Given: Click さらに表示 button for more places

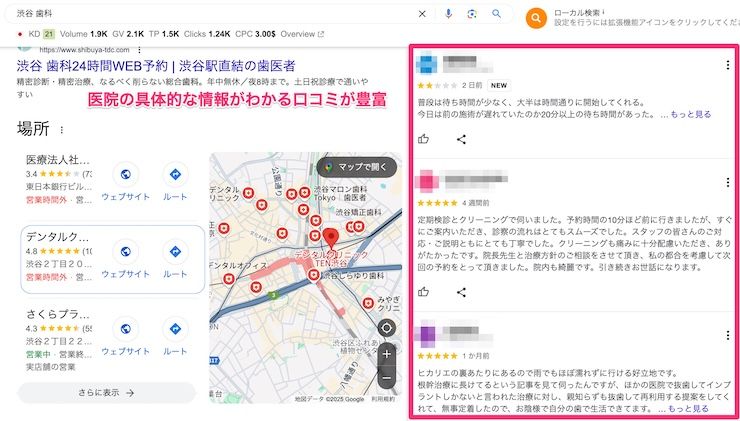Looking at the screenshot, I should coord(107,393).
